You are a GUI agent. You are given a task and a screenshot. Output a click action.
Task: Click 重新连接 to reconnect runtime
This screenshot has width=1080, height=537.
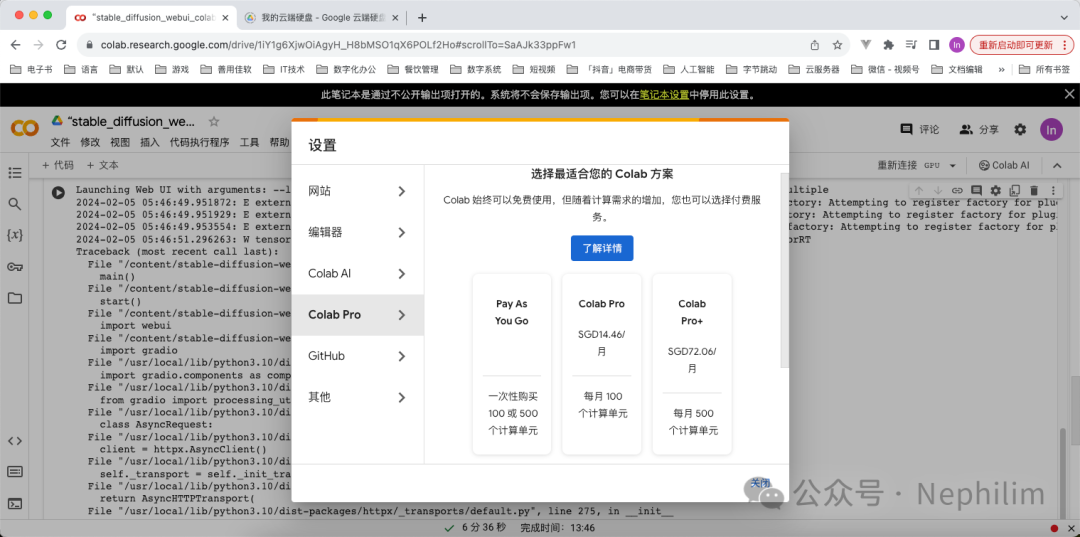[897, 165]
